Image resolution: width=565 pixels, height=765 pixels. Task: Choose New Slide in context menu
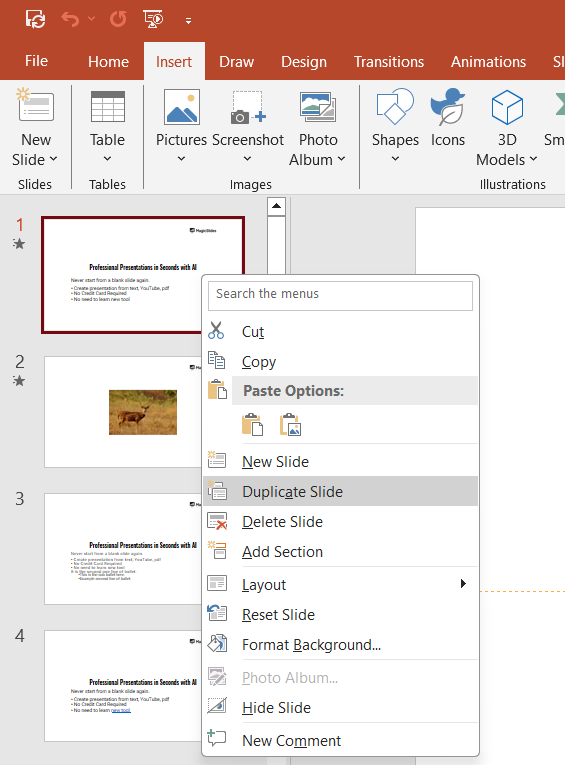point(341,462)
